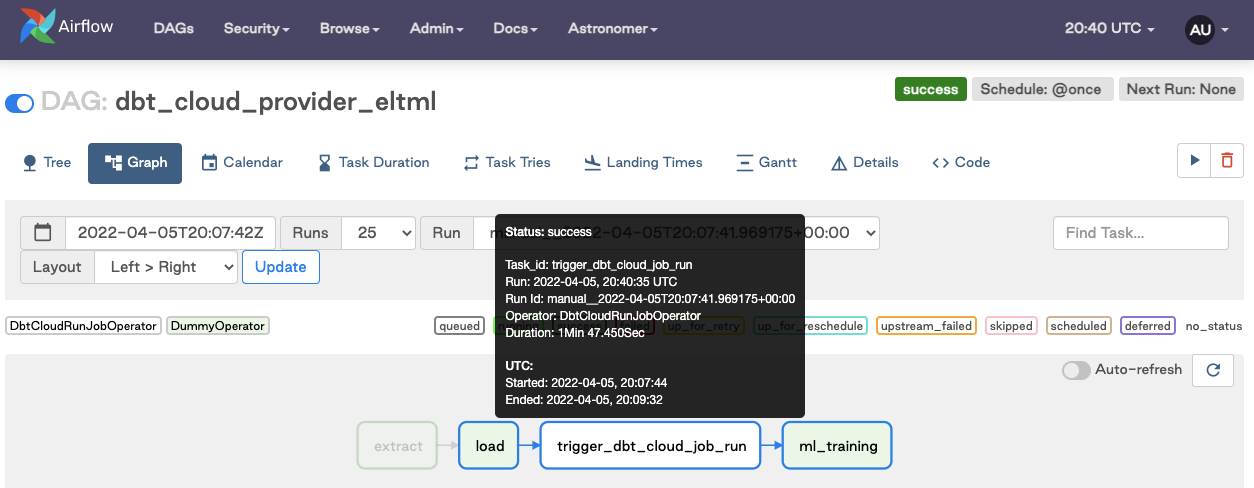Click the Update button
The image size is (1254, 488).
point(281,267)
